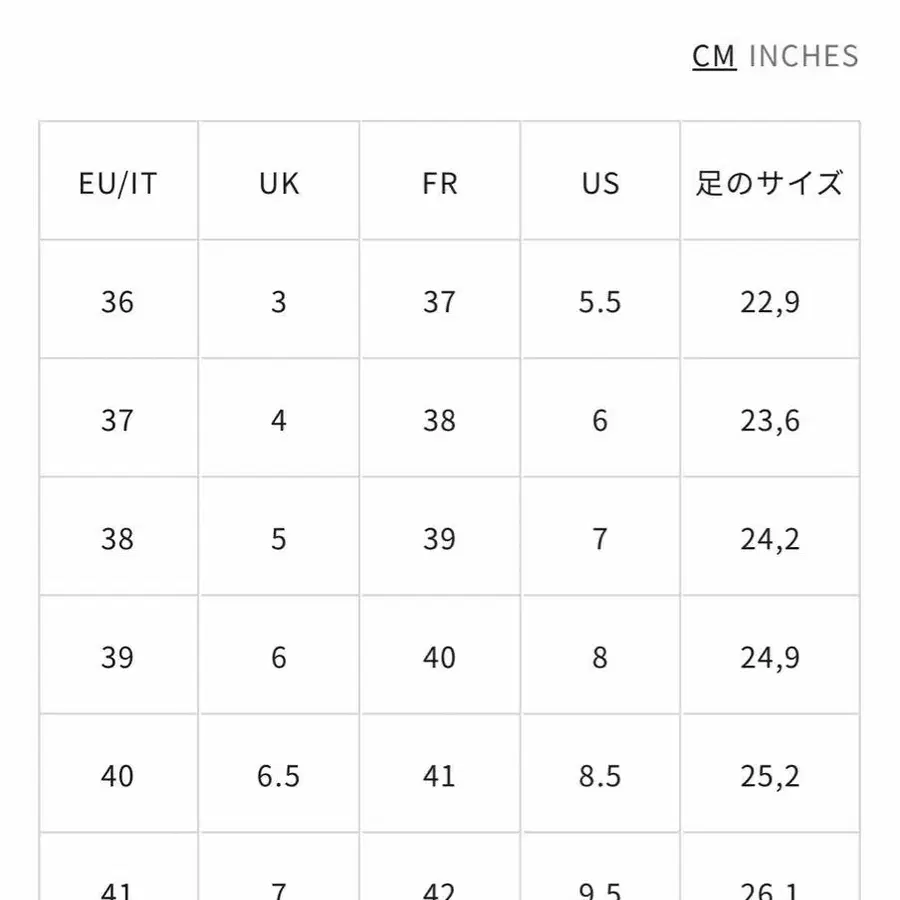Select FR size 40 cell

tap(440, 657)
